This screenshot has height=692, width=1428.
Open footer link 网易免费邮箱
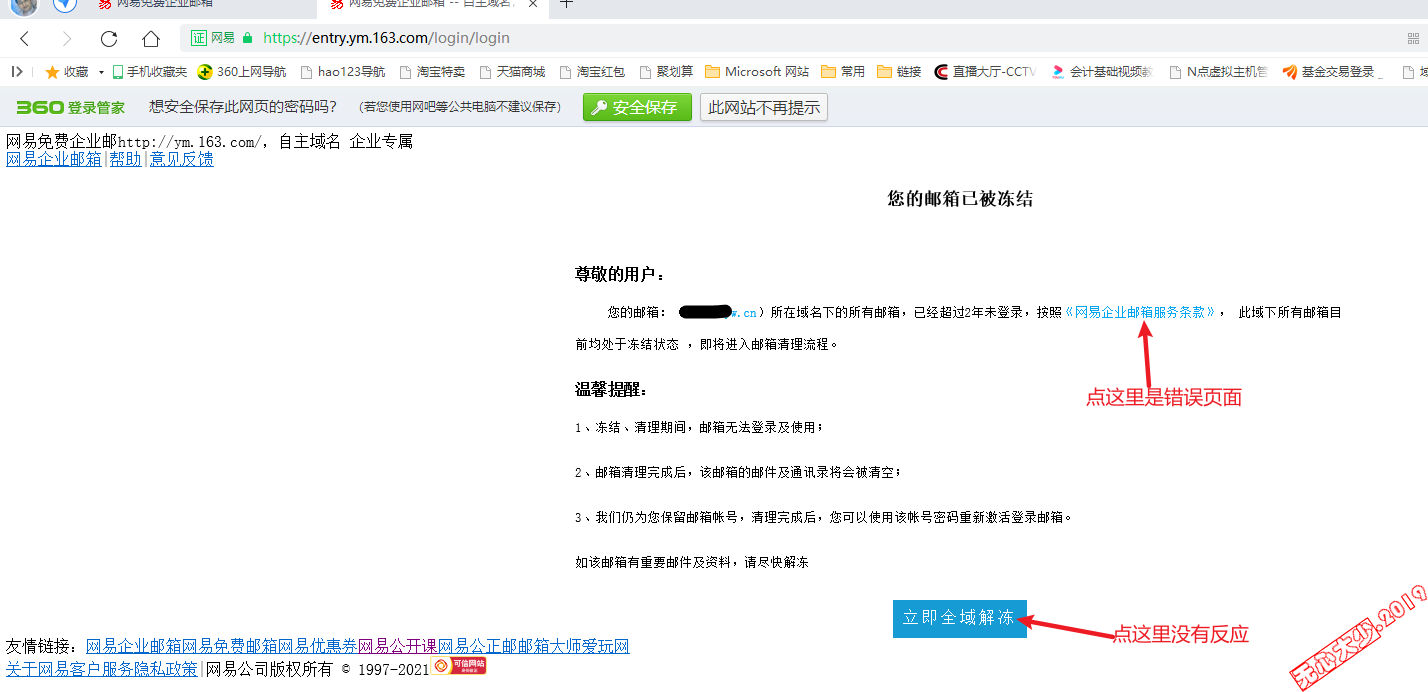click(x=230, y=646)
